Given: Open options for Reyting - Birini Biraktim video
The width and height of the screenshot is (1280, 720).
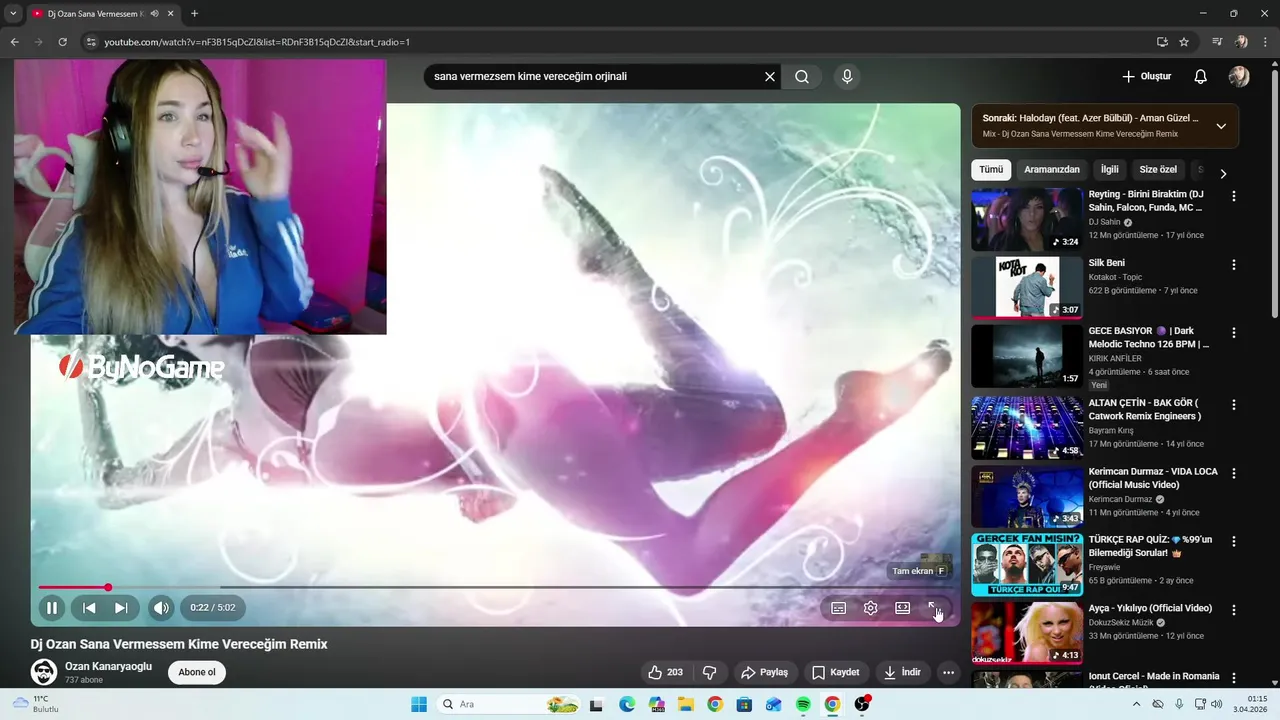Looking at the screenshot, I should pyautogui.click(x=1233, y=197).
